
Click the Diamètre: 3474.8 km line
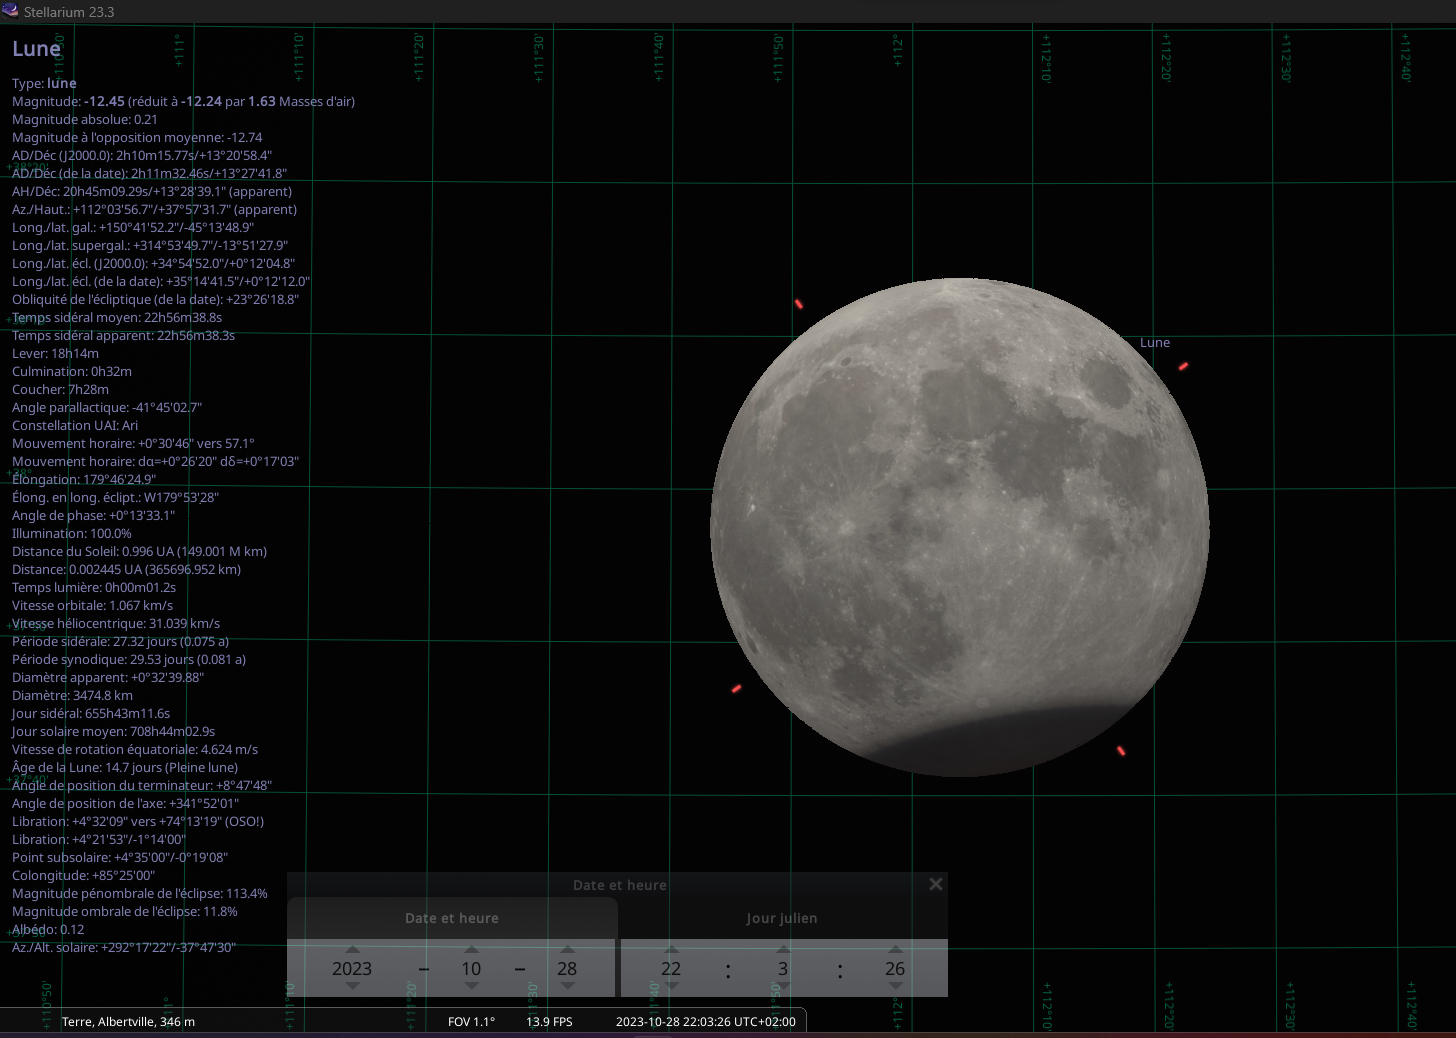[x=72, y=695]
